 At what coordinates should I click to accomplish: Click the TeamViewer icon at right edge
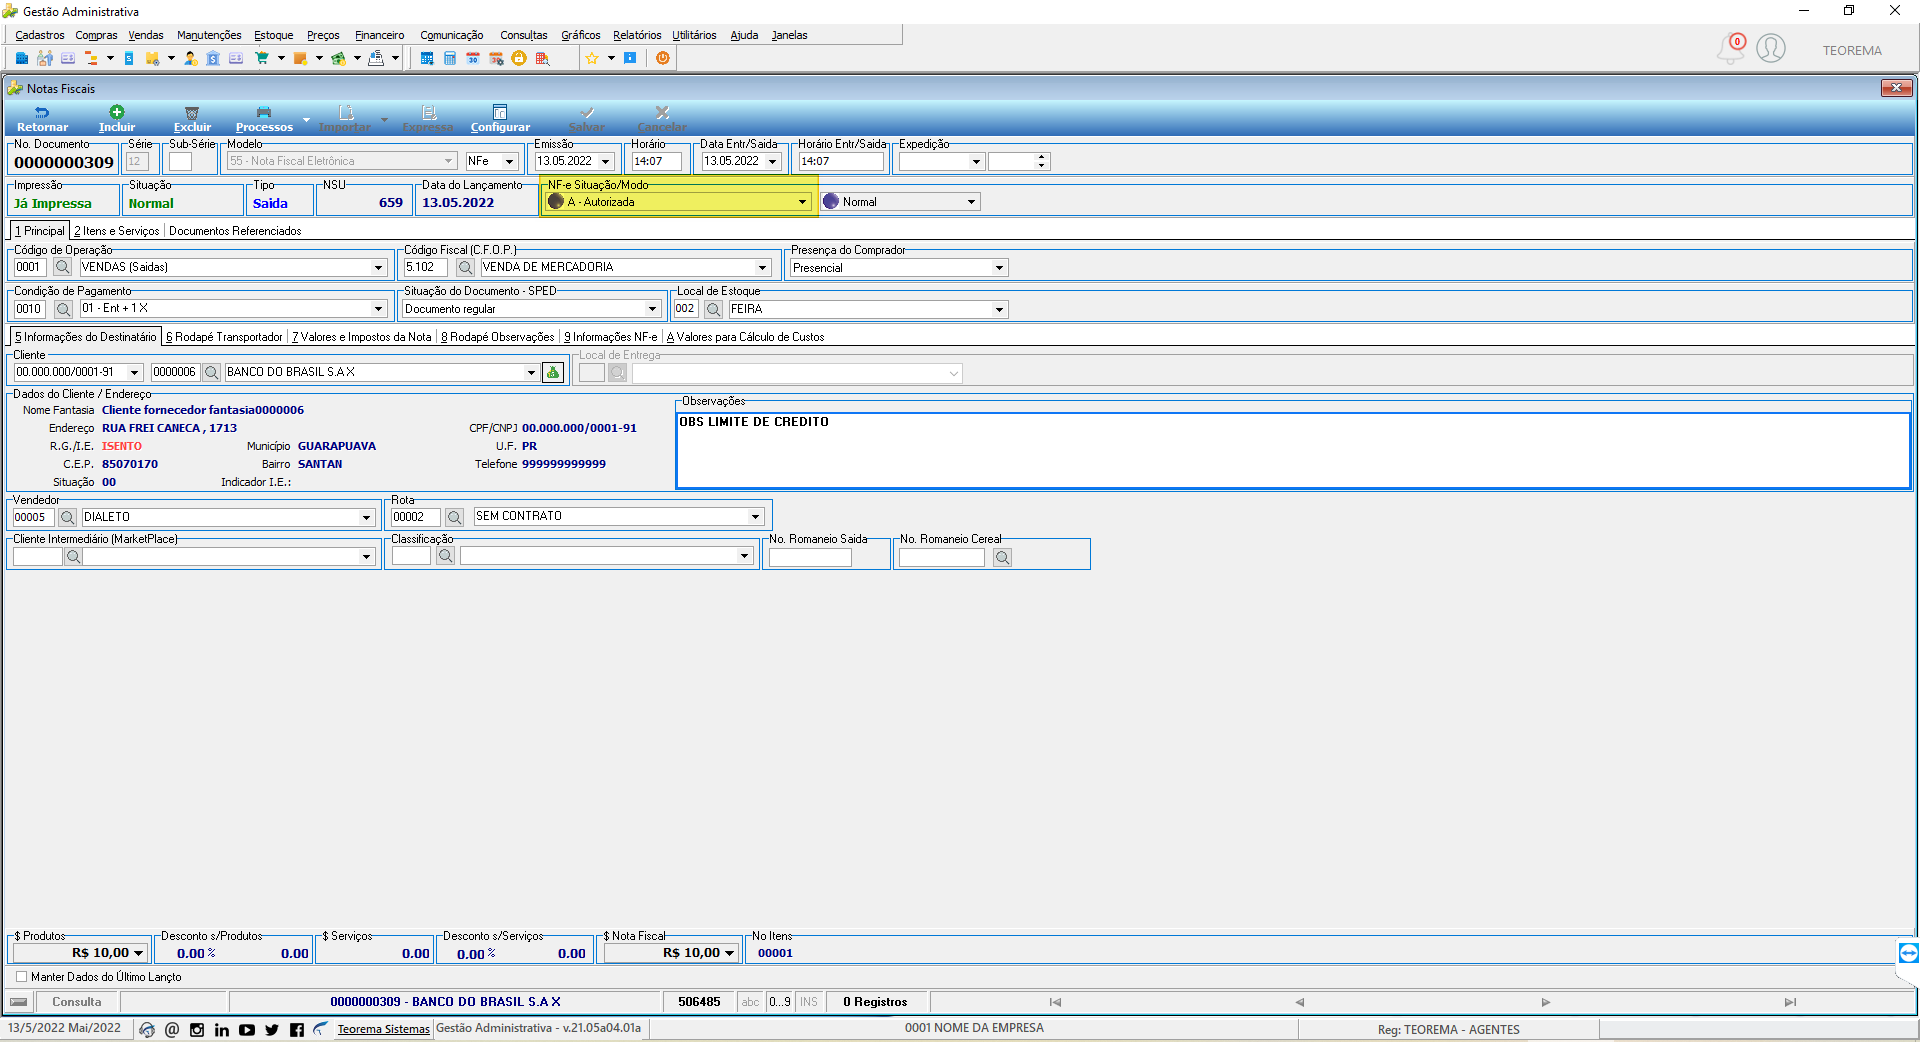click(x=1908, y=952)
